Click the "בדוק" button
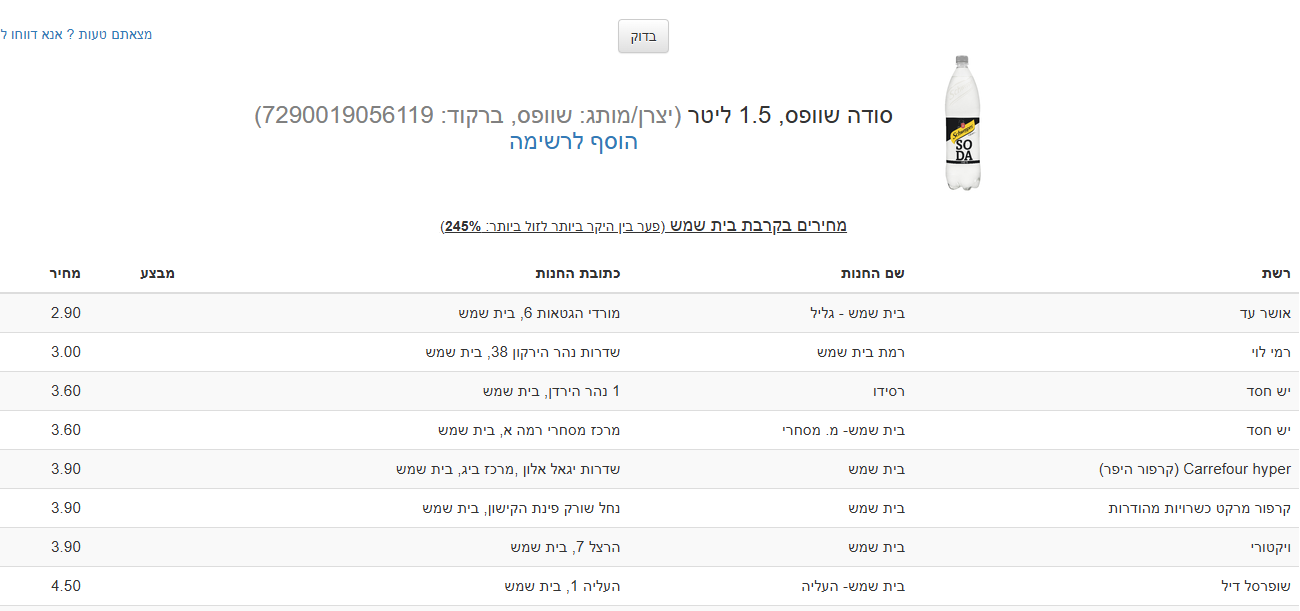 [643, 36]
